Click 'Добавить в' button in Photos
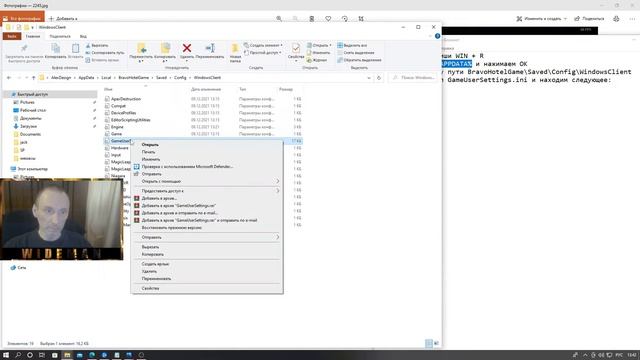The height and width of the screenshot is (360, 640). tap(63, 19)
